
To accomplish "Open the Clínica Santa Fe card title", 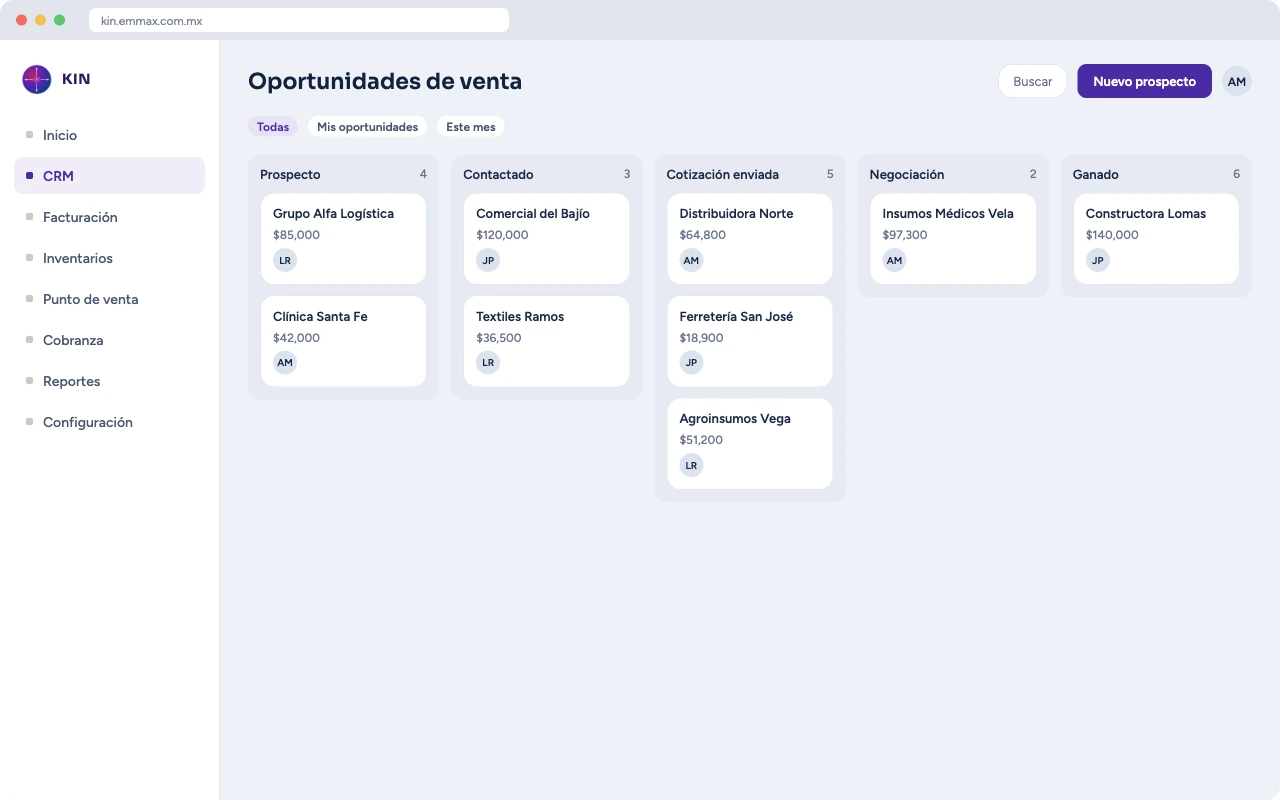I will (320, 317).
